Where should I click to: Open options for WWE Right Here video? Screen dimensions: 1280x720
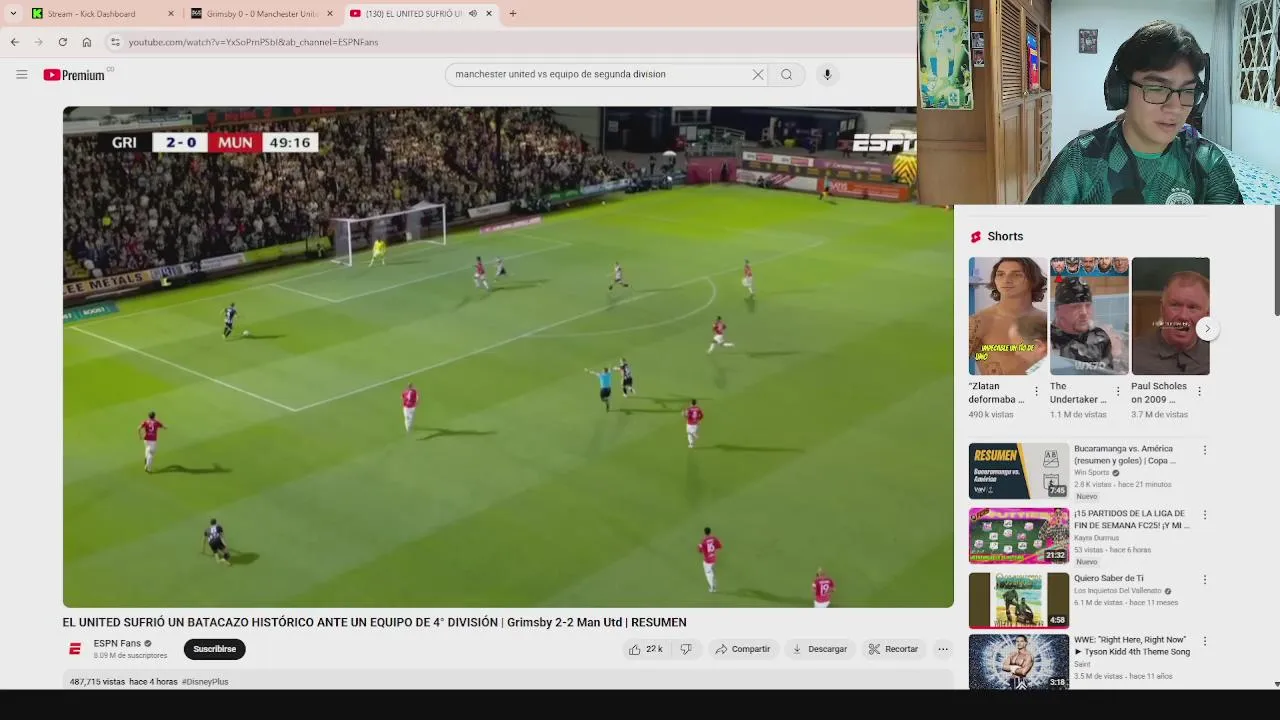coord(1204,641)
